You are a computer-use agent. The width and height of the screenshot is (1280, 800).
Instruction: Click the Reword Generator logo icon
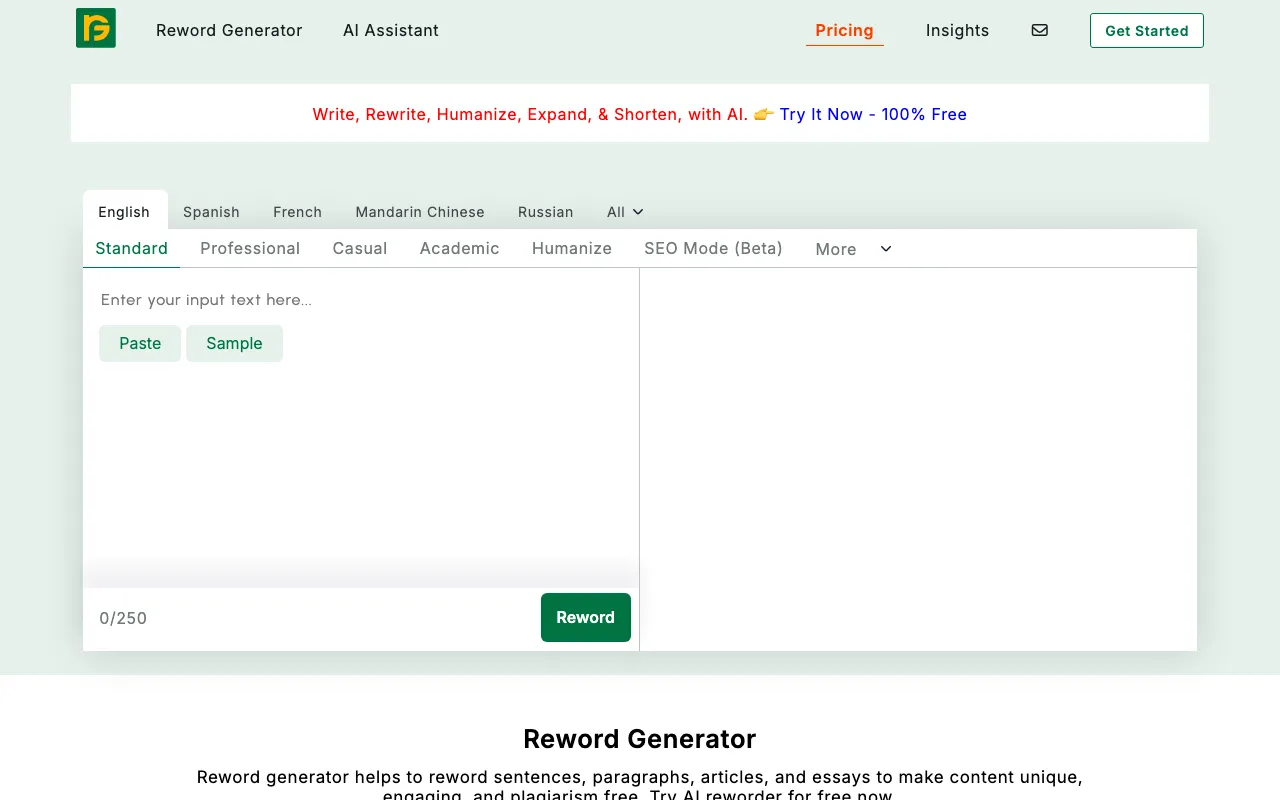[96, 28]
